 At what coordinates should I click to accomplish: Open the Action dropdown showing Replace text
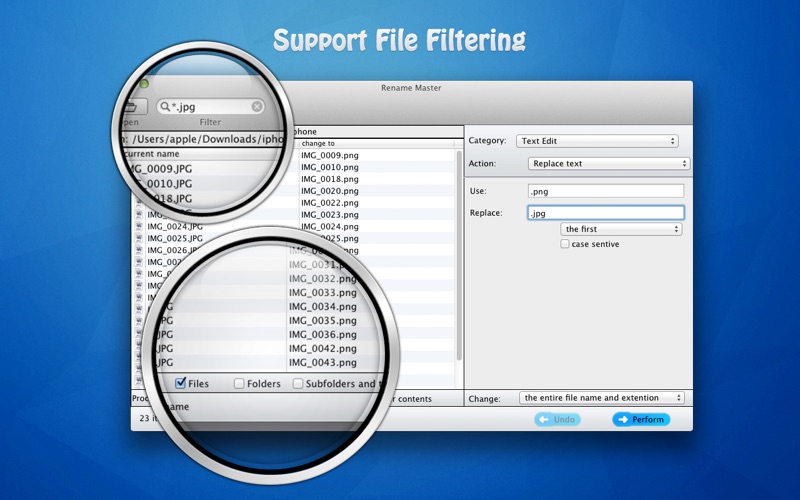coord(608,163)
